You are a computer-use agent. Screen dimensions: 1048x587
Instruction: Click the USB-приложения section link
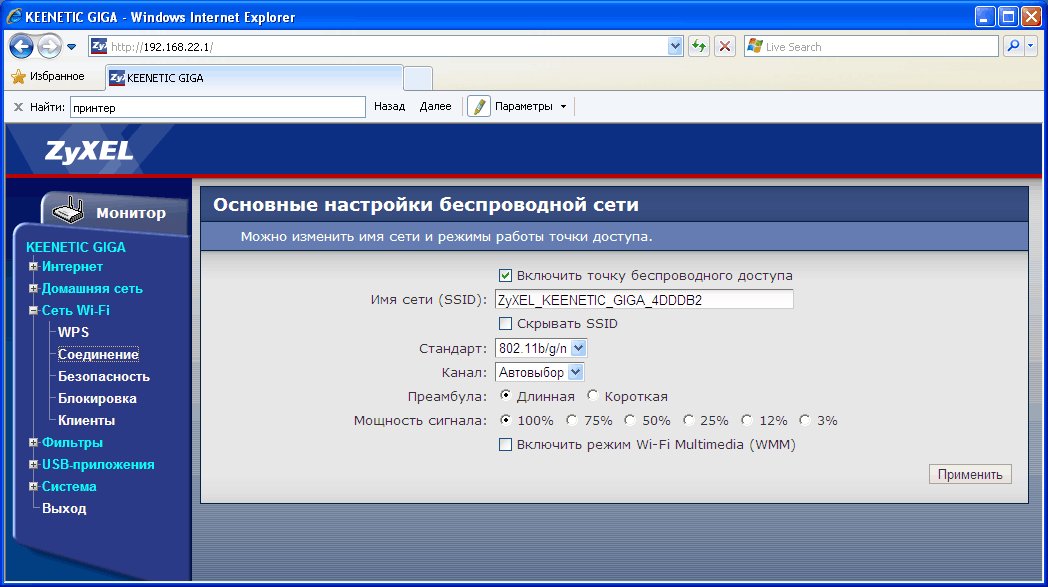click(98, 464)
